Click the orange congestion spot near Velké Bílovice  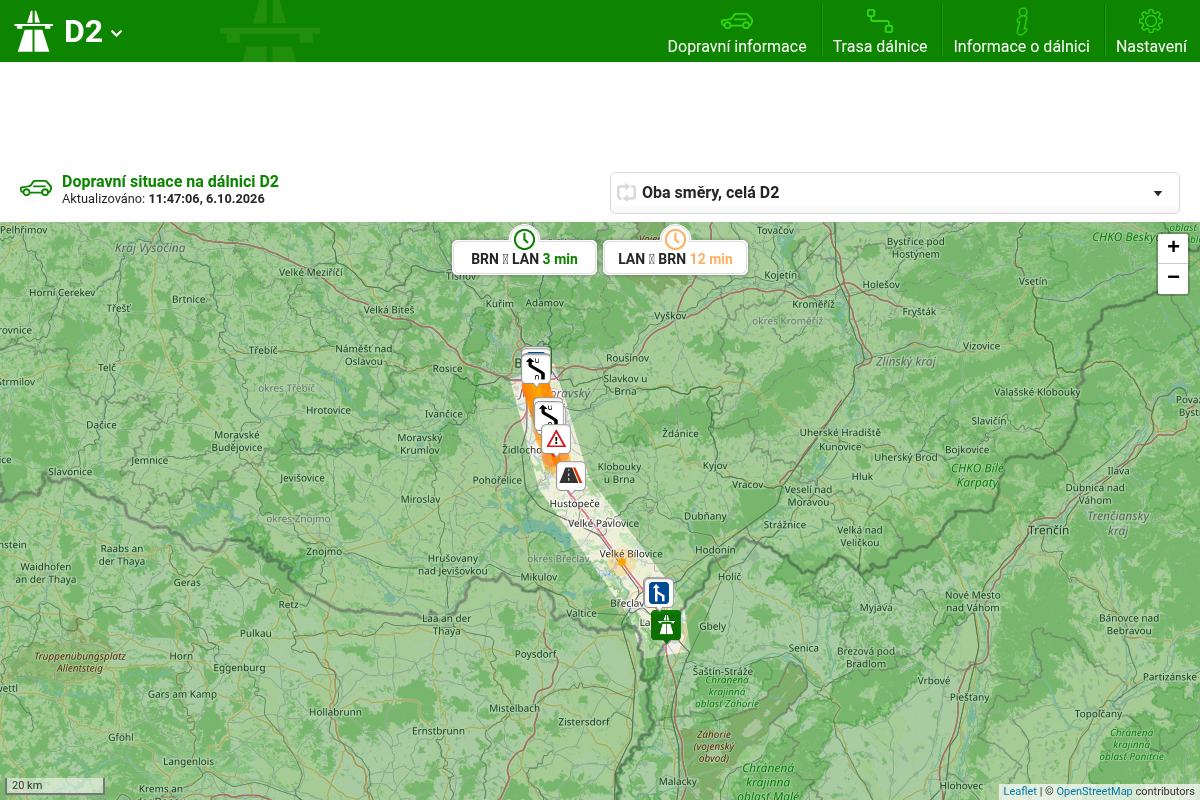(x=622, y=562)
